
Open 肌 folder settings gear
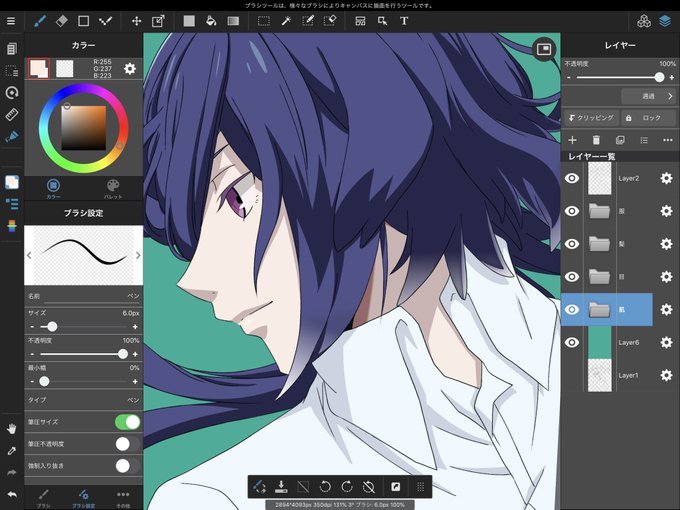(666, 309)
